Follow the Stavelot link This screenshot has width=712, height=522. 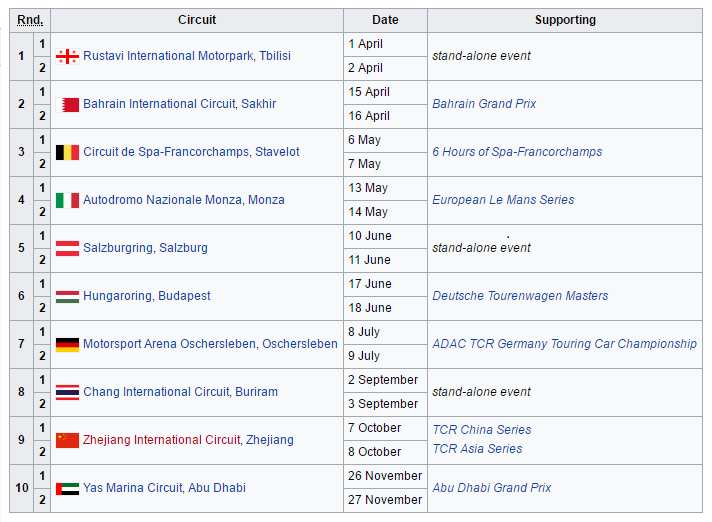coord(277,152)
